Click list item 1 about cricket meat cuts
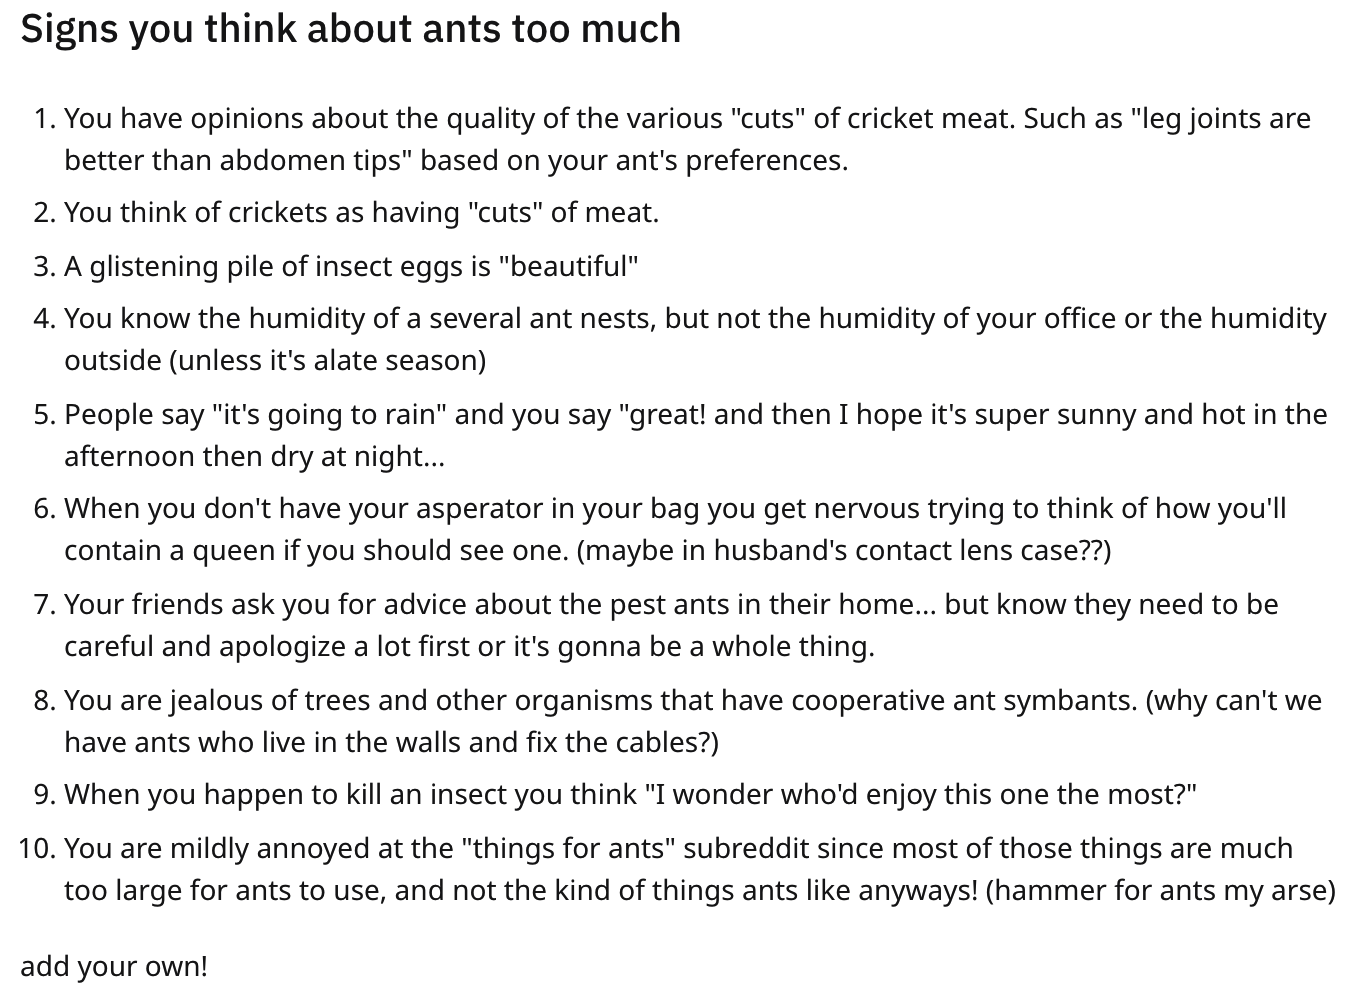The image size is (1370, 994). 688,139
